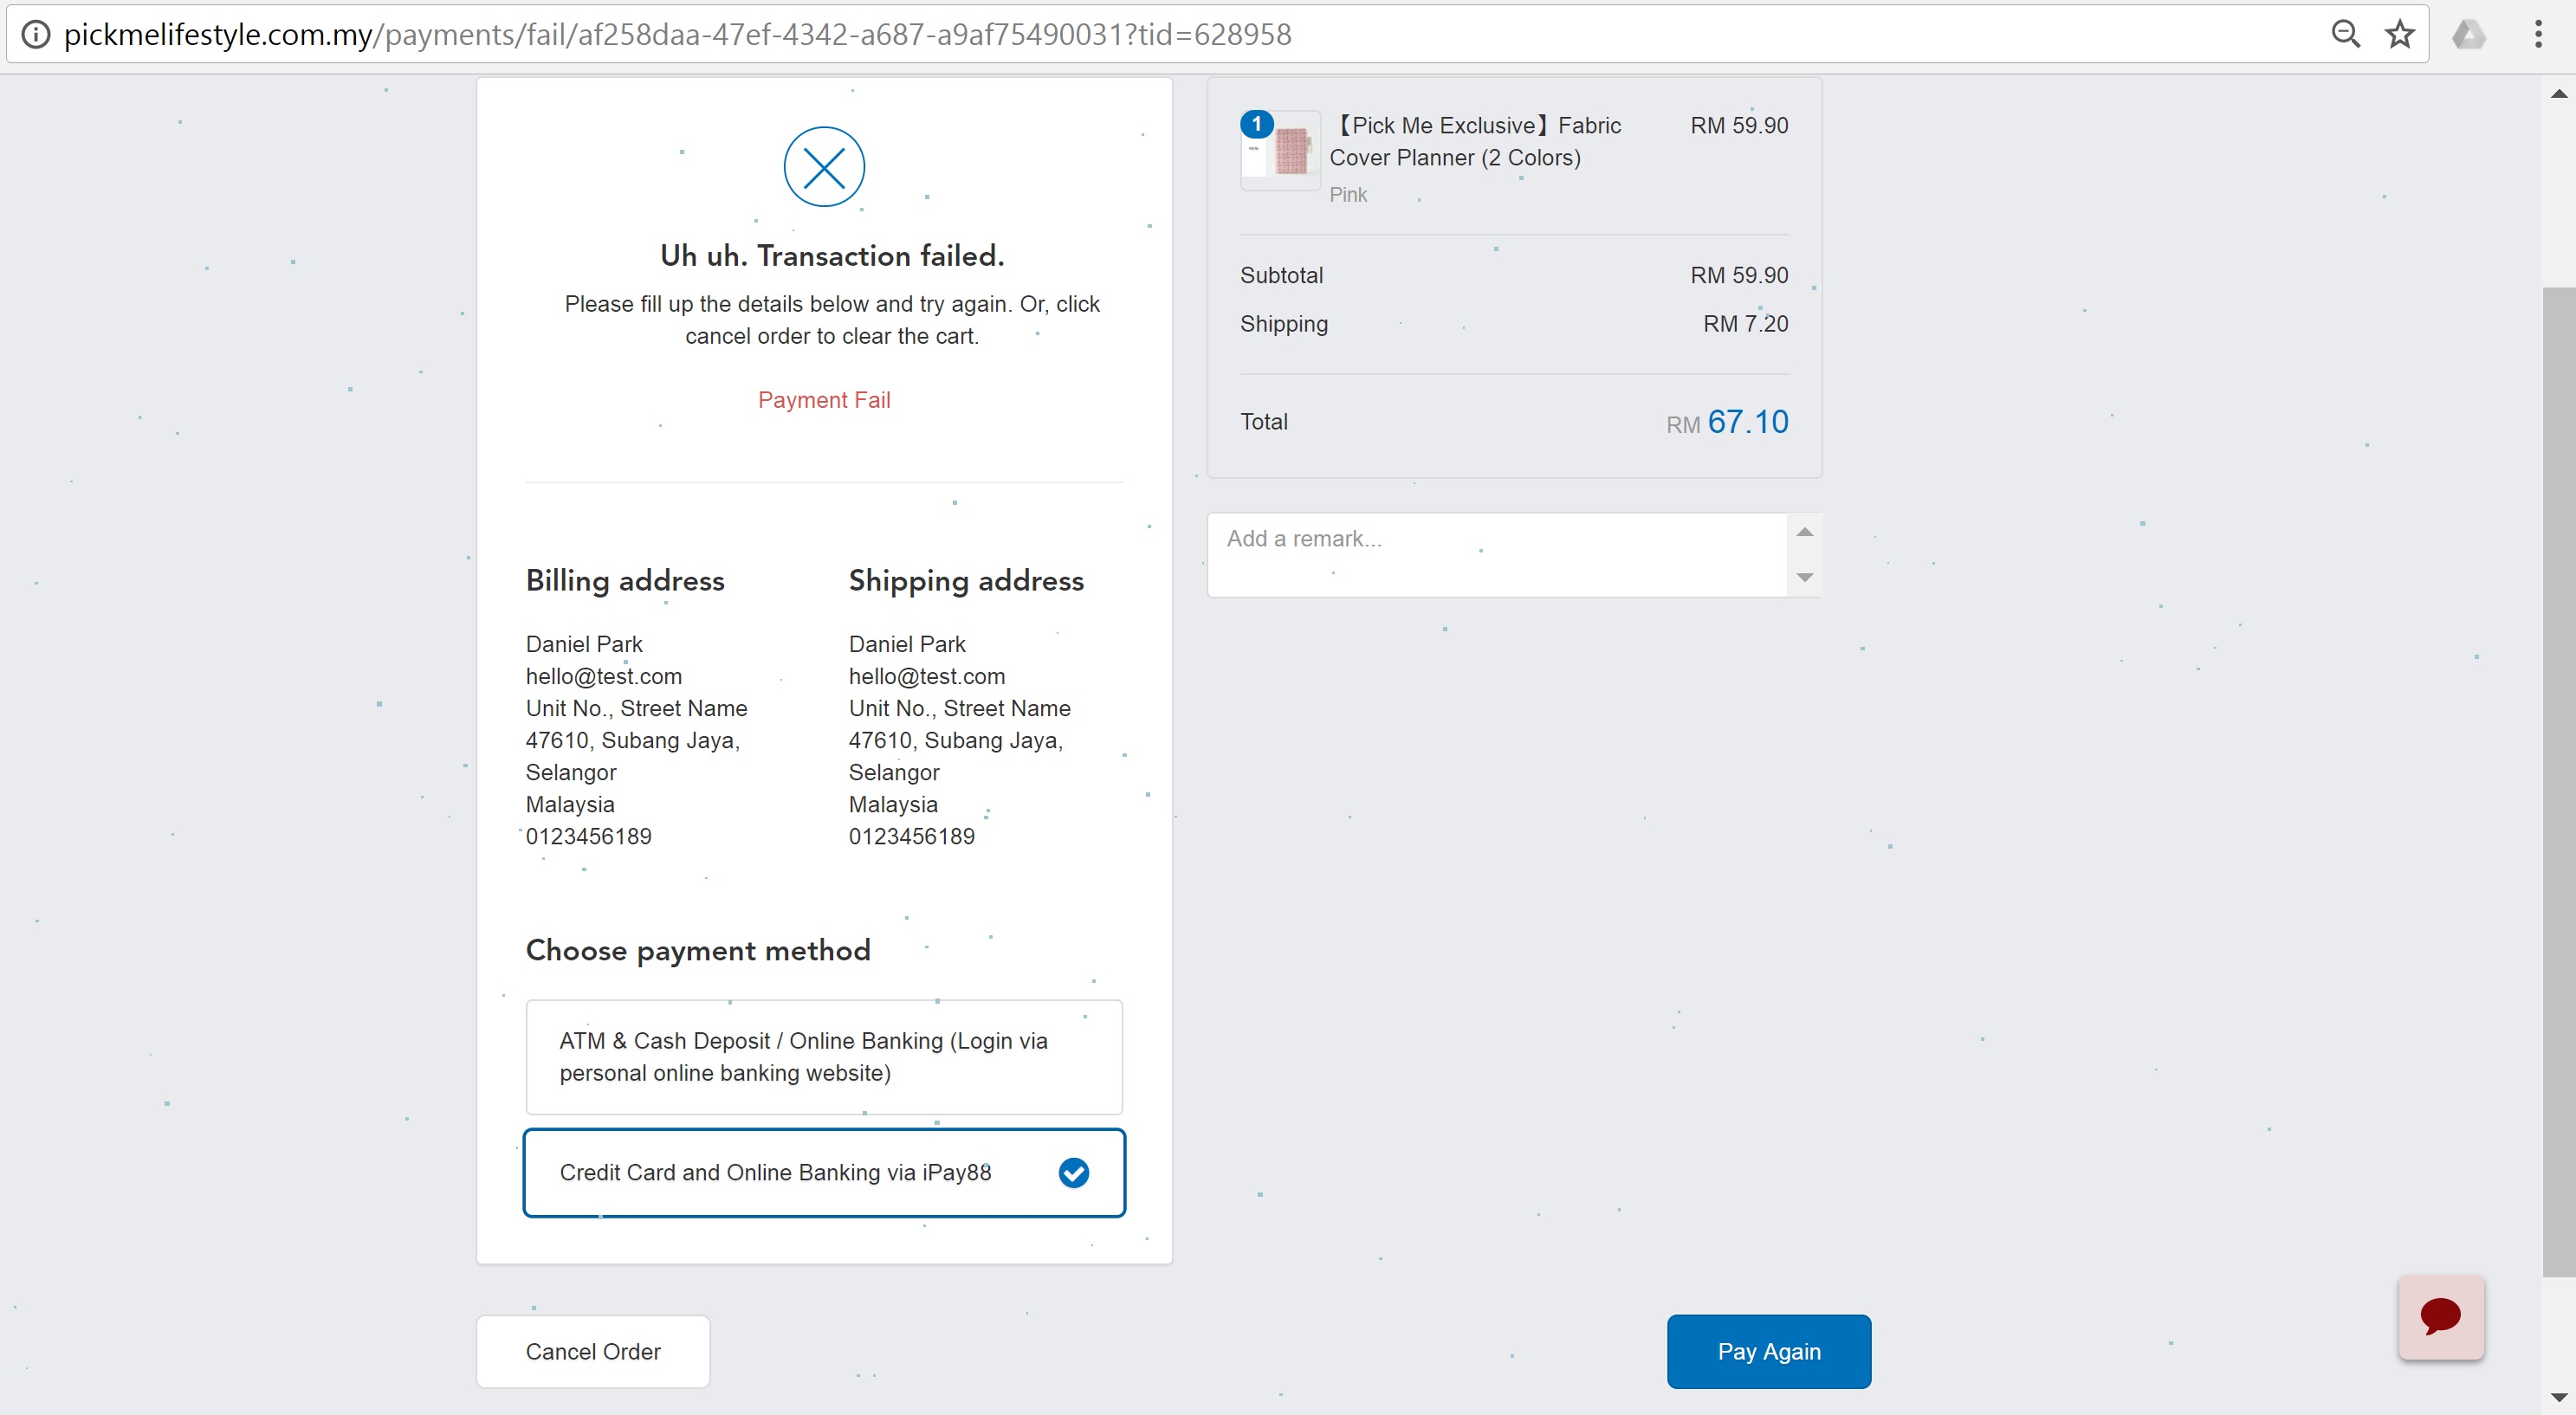Bookmark this page with the star icon
The image size is (2576, 1415).
click(2400, 34)
